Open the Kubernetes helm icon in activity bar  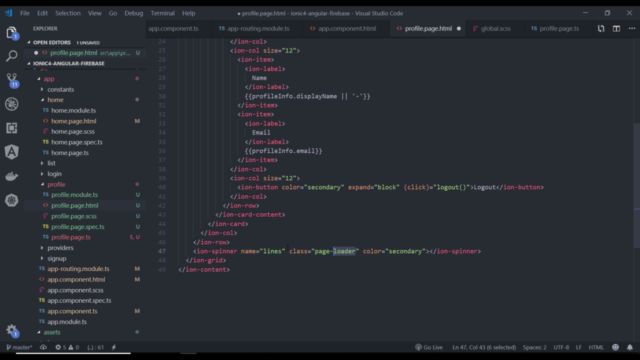pos(11,200)
